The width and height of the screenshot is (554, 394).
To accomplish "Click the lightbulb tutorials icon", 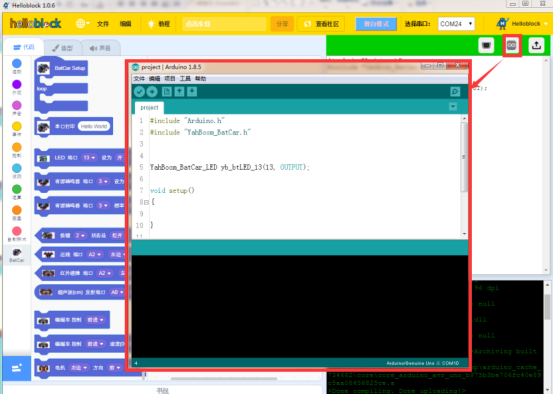I will (151, 24).
